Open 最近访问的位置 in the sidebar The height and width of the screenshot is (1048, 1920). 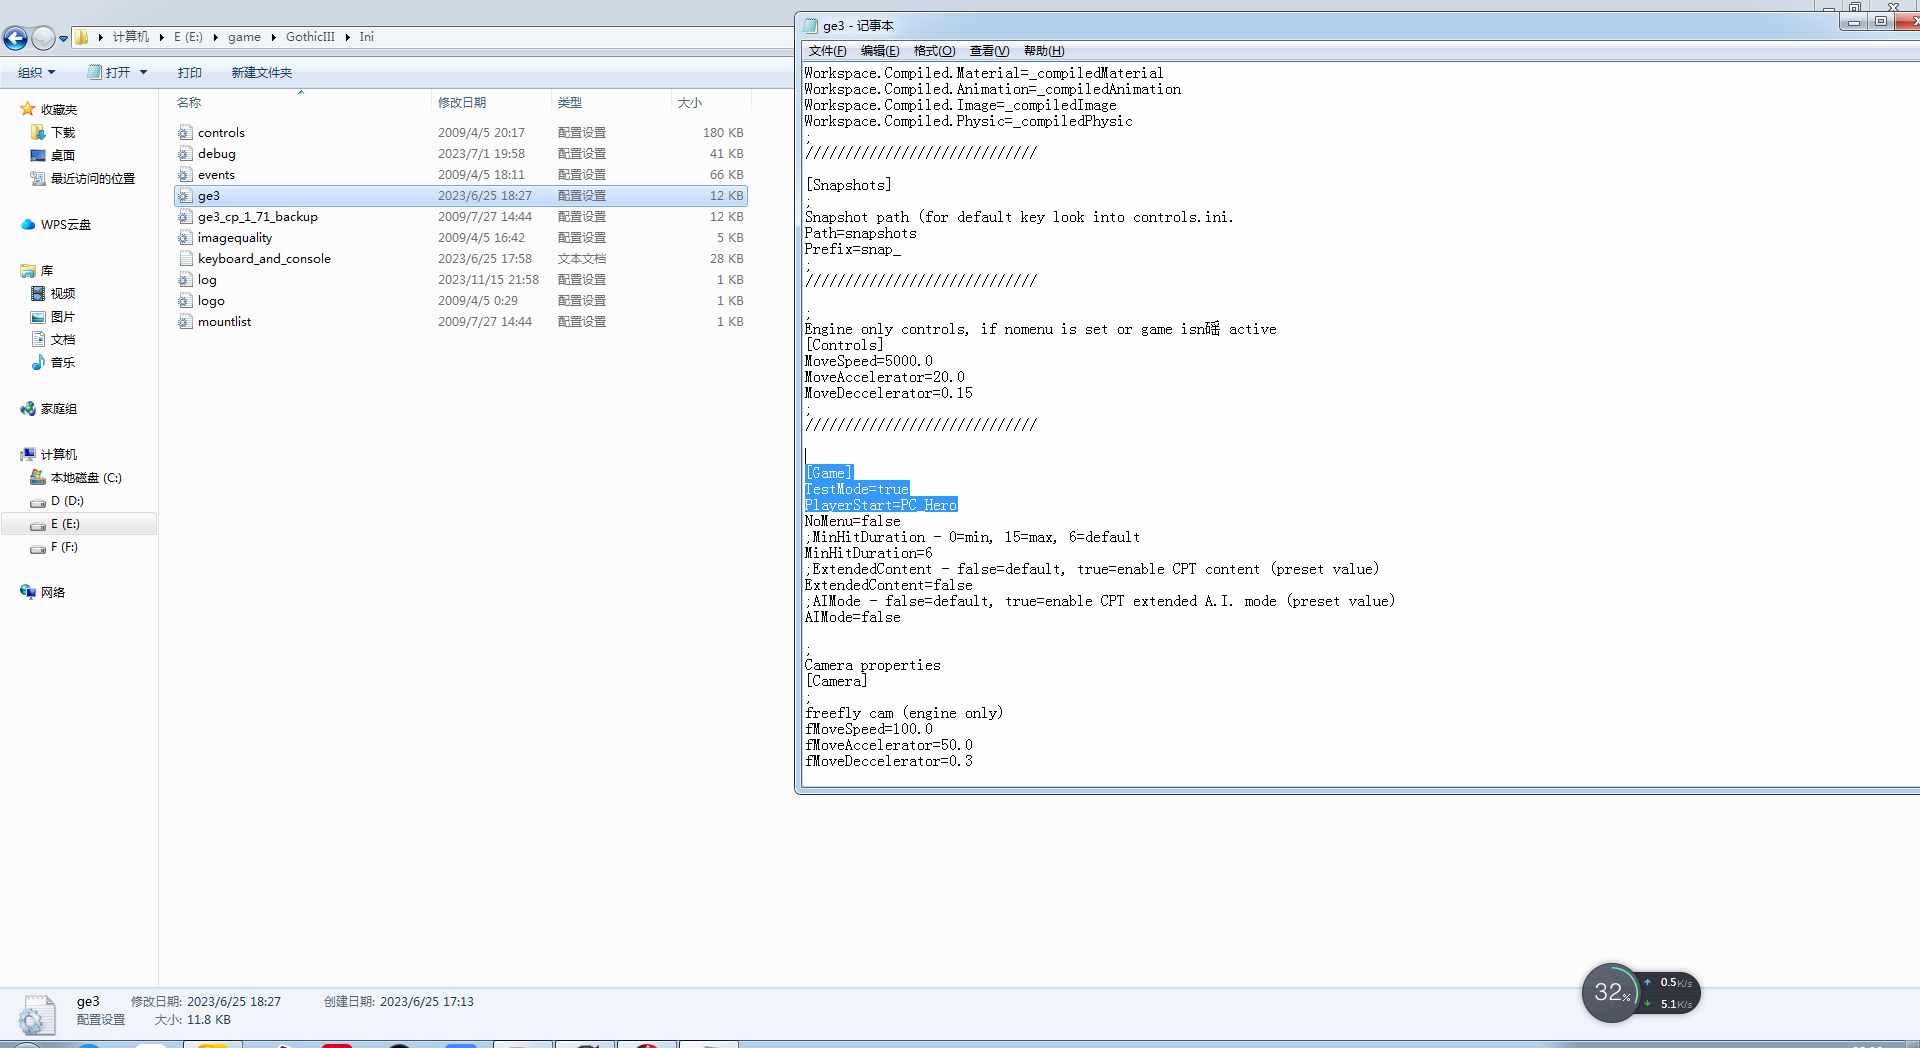pos(92,178)
